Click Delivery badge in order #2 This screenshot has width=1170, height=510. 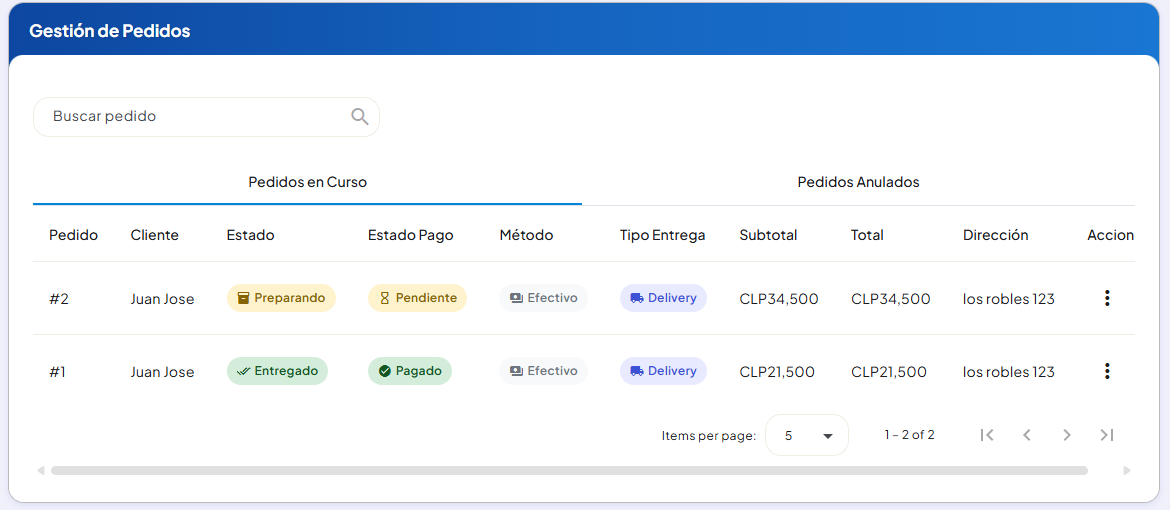pyautogui.click(x=663, y=298)
